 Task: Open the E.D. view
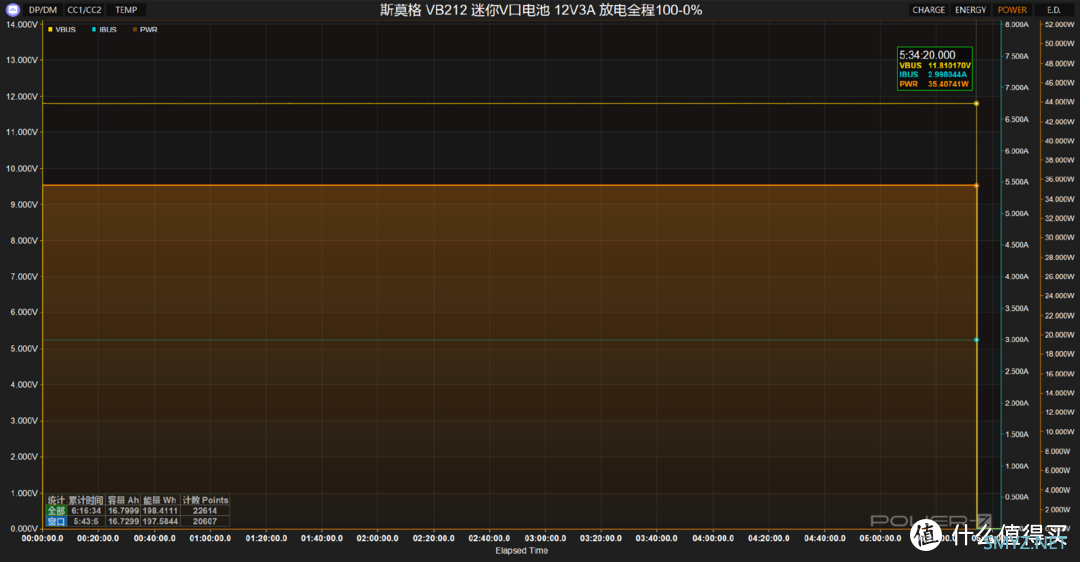(x=1054, y=10)
